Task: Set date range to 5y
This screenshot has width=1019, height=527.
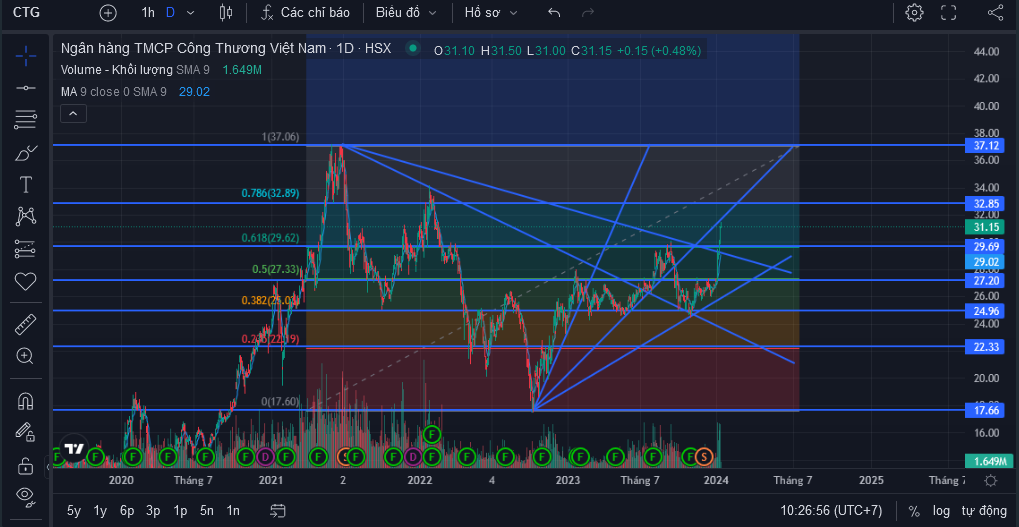Action: 74,511
